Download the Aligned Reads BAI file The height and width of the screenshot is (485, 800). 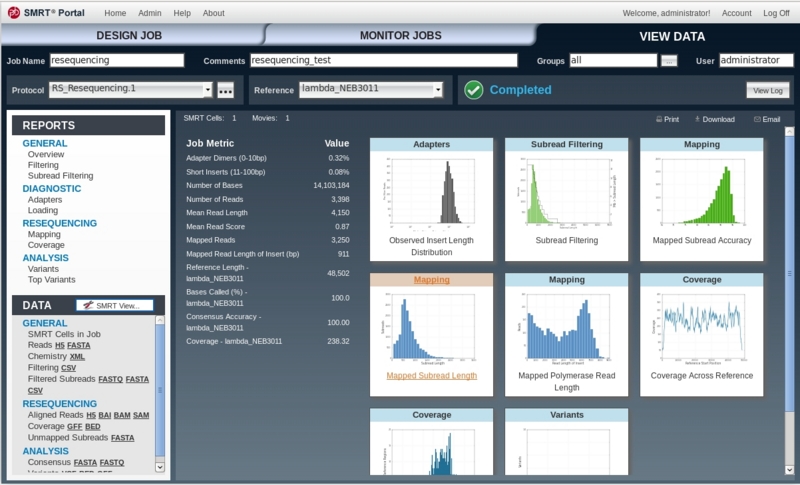pyautogui.click(x=105, y=415)
